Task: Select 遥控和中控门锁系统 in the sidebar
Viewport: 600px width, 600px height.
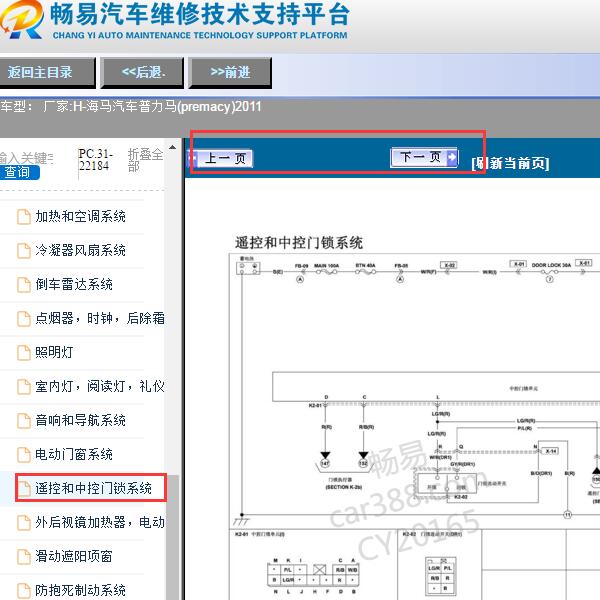Action: pyautogui.click(x=93, y=488)
